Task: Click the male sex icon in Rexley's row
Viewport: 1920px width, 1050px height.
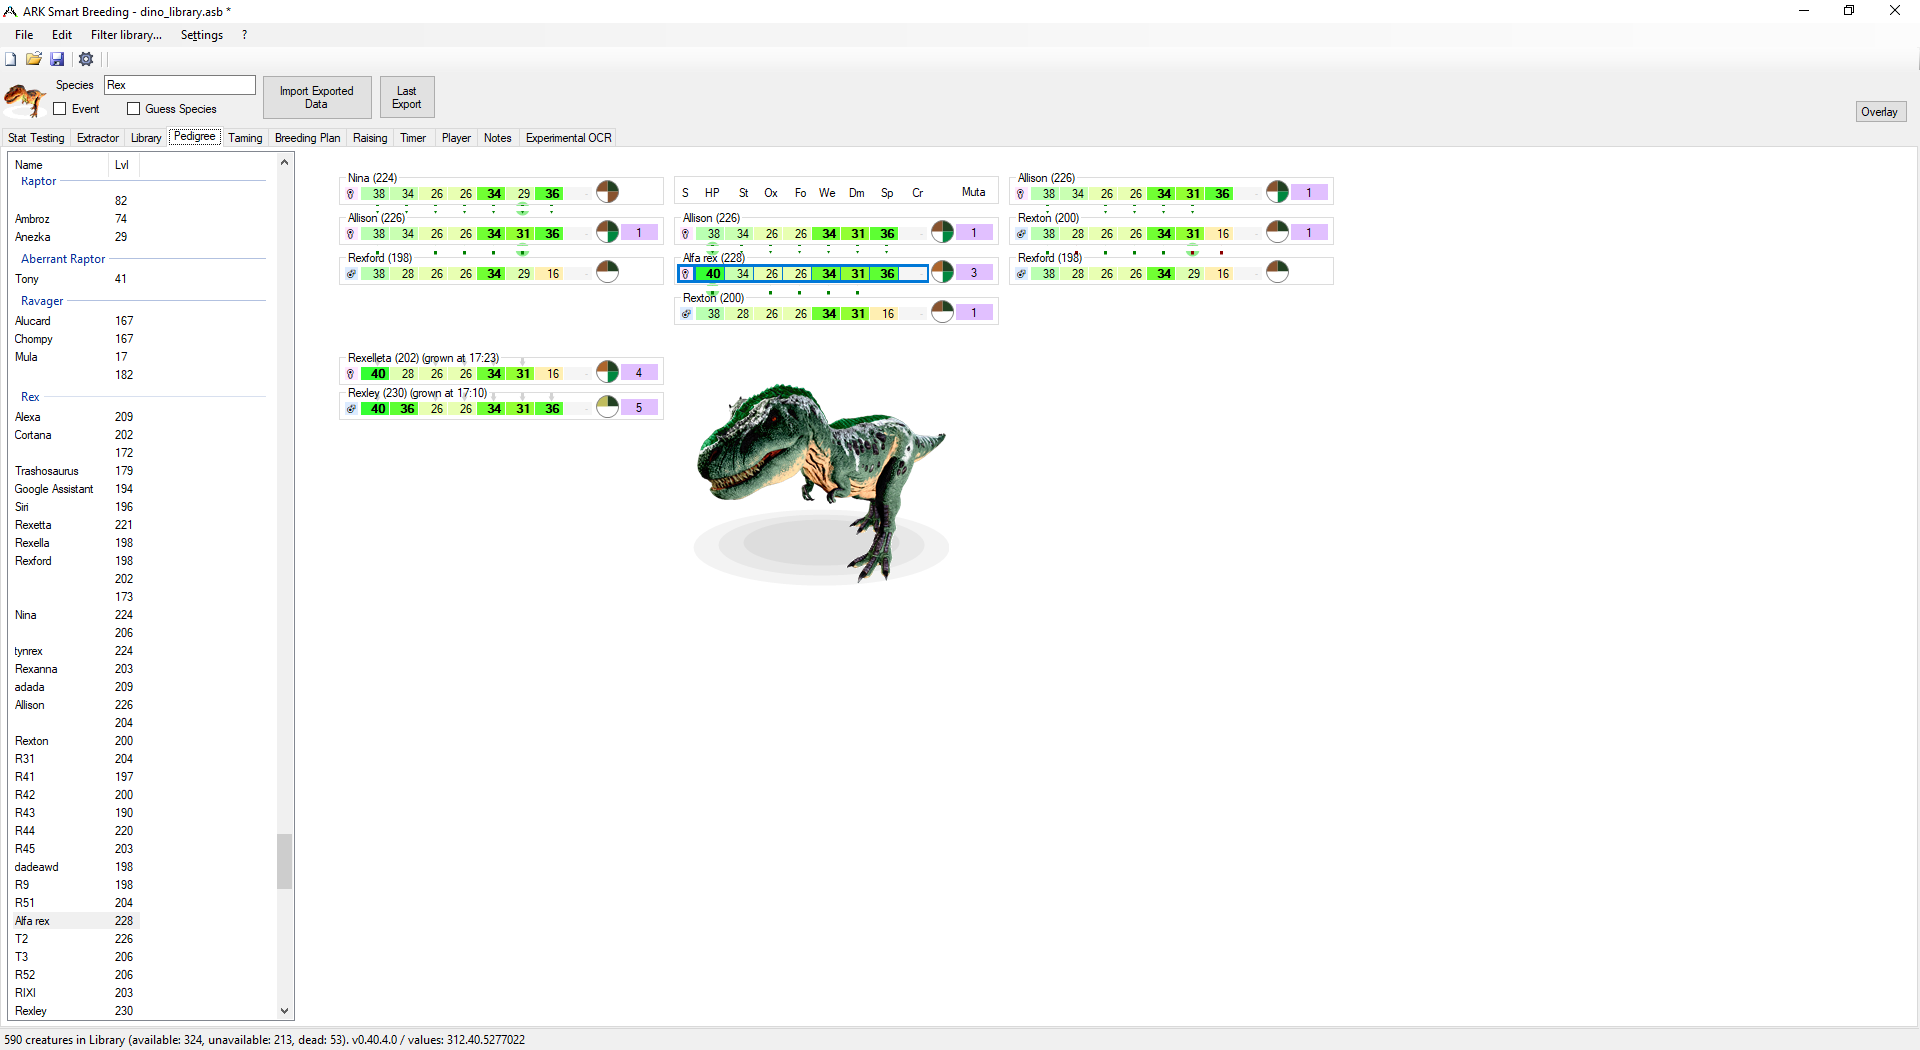Action: point(351,409)
